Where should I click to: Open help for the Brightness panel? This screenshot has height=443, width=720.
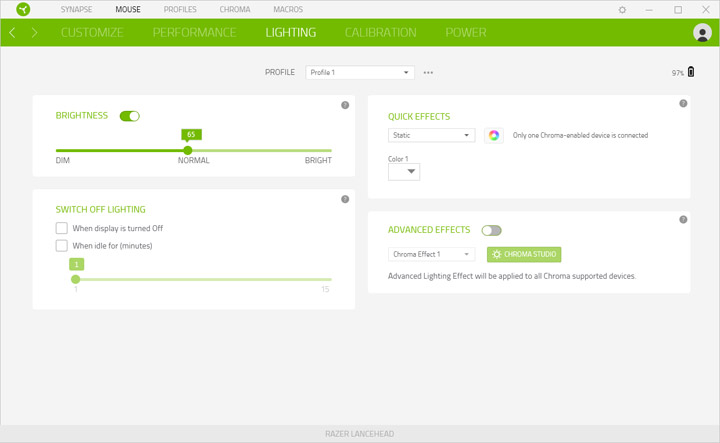coord(345,105)
